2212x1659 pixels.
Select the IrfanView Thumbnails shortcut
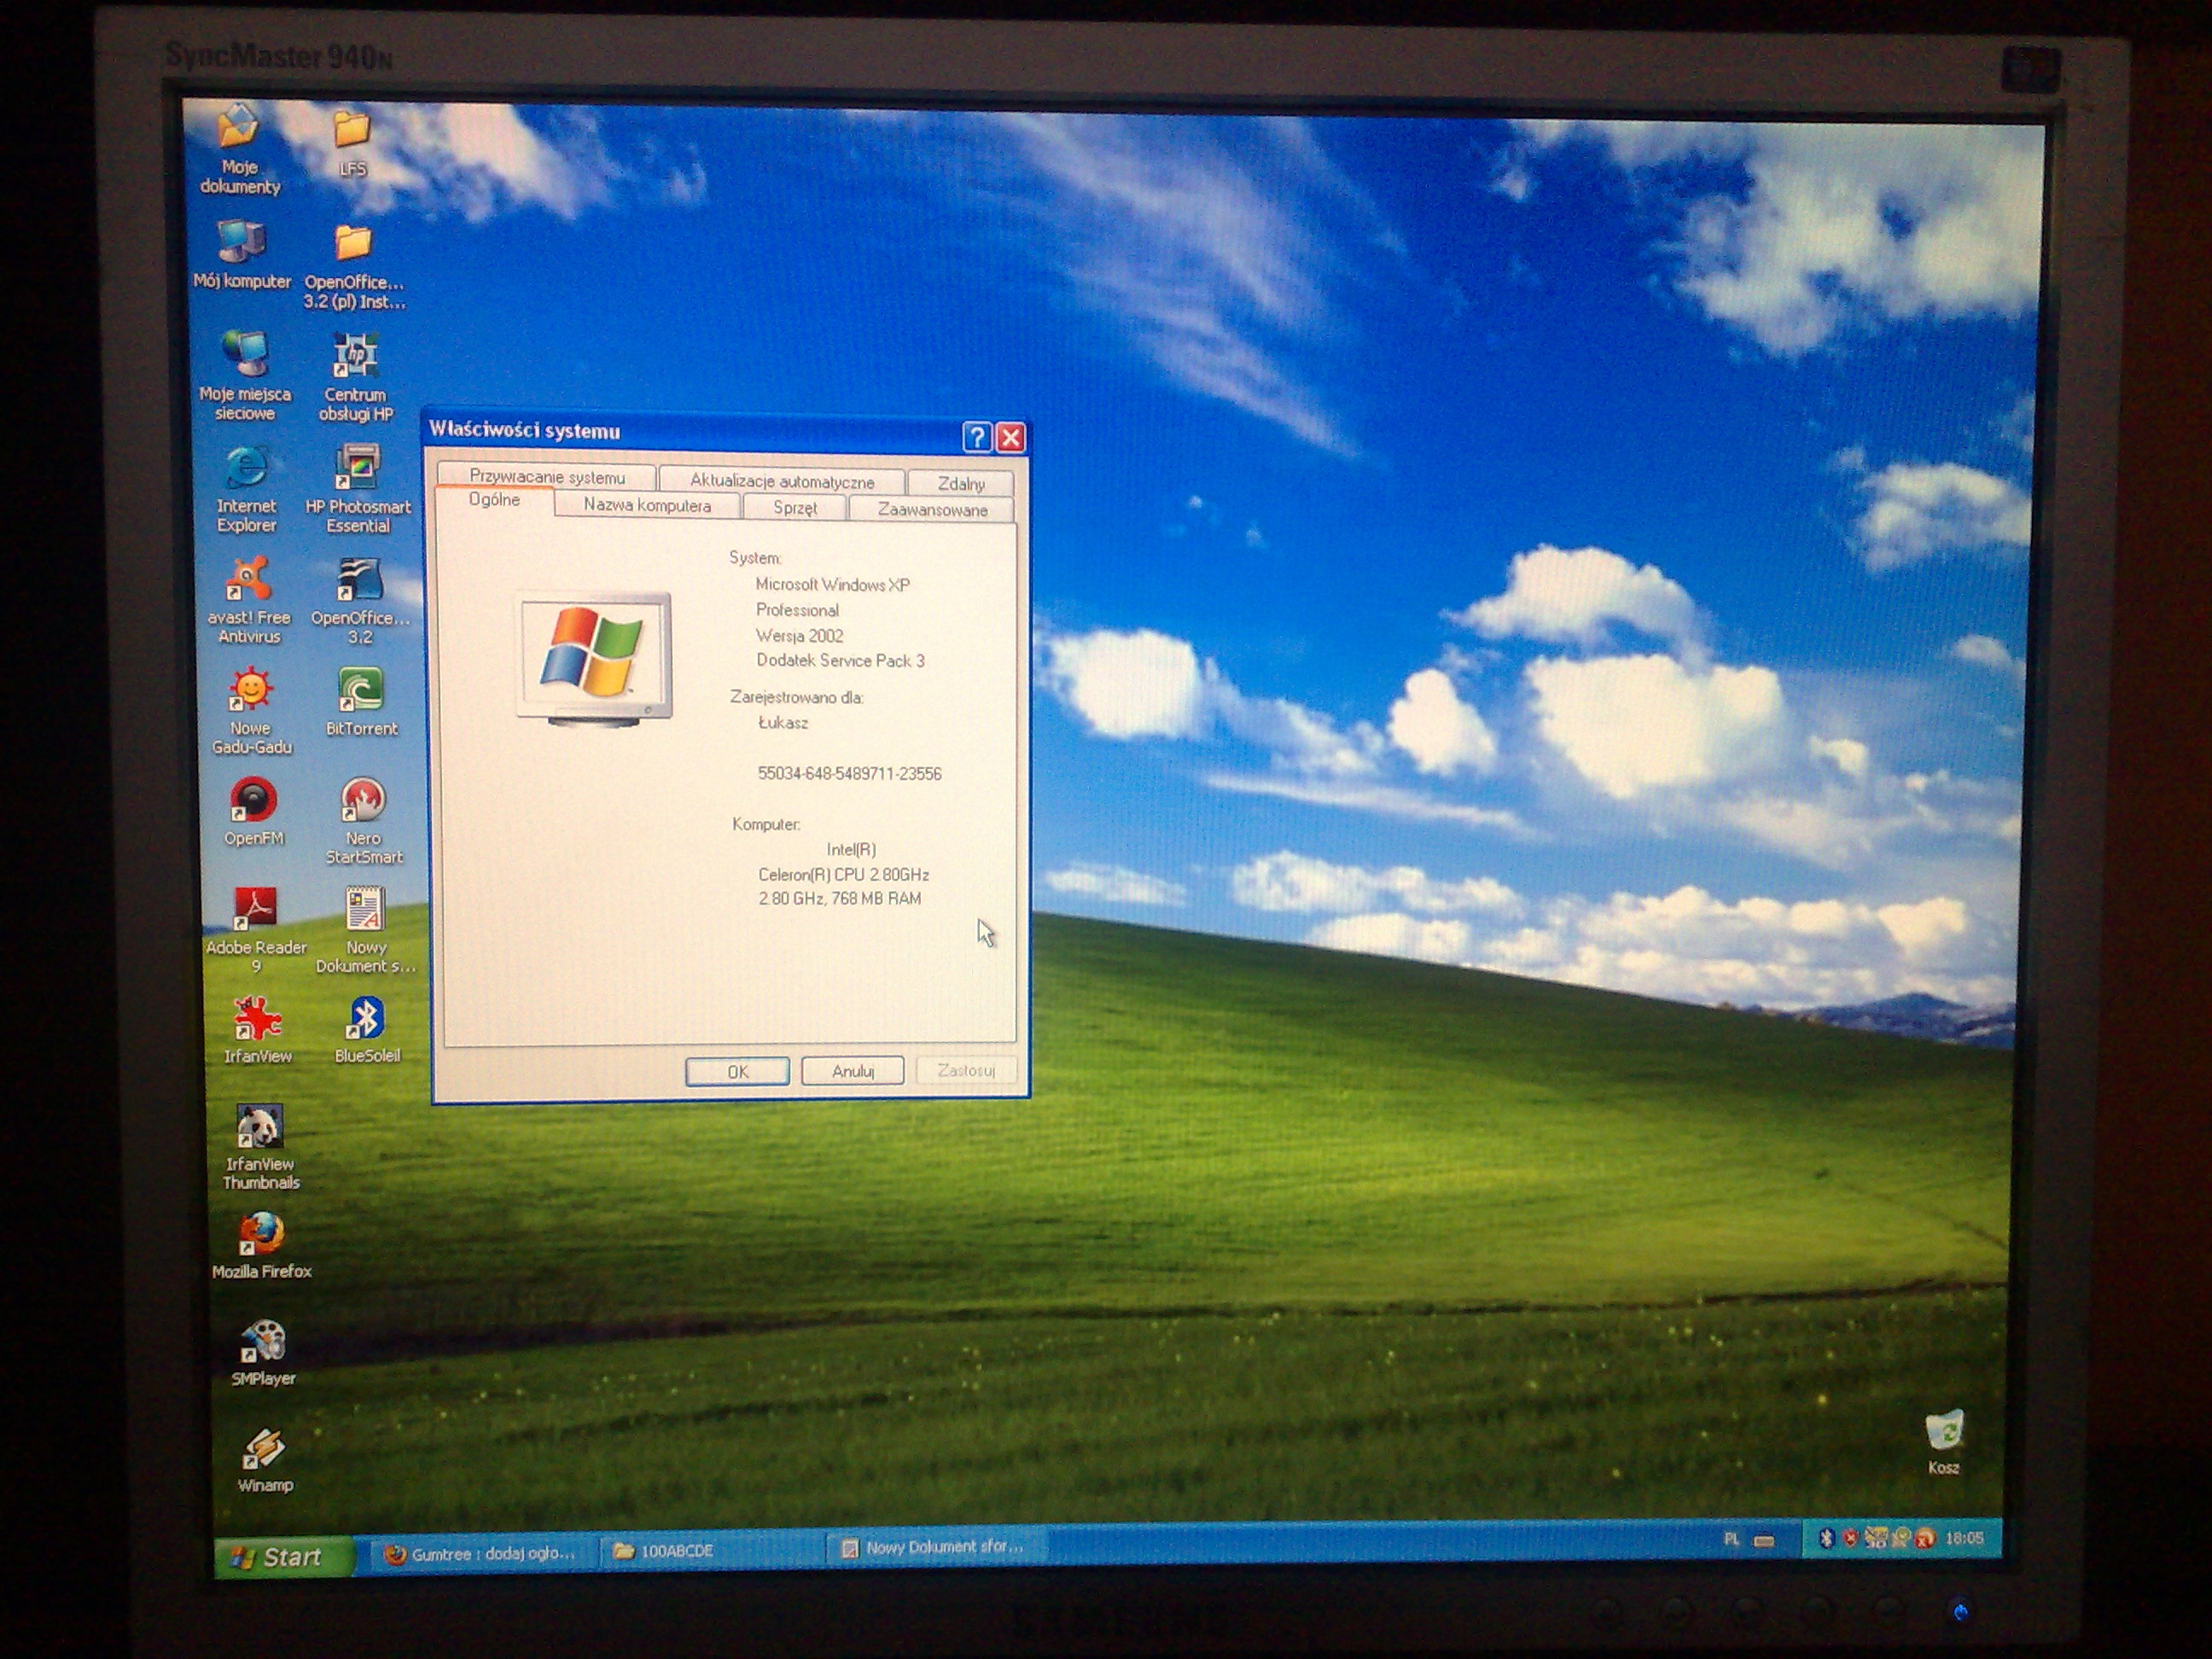(x=260, y=1147)
